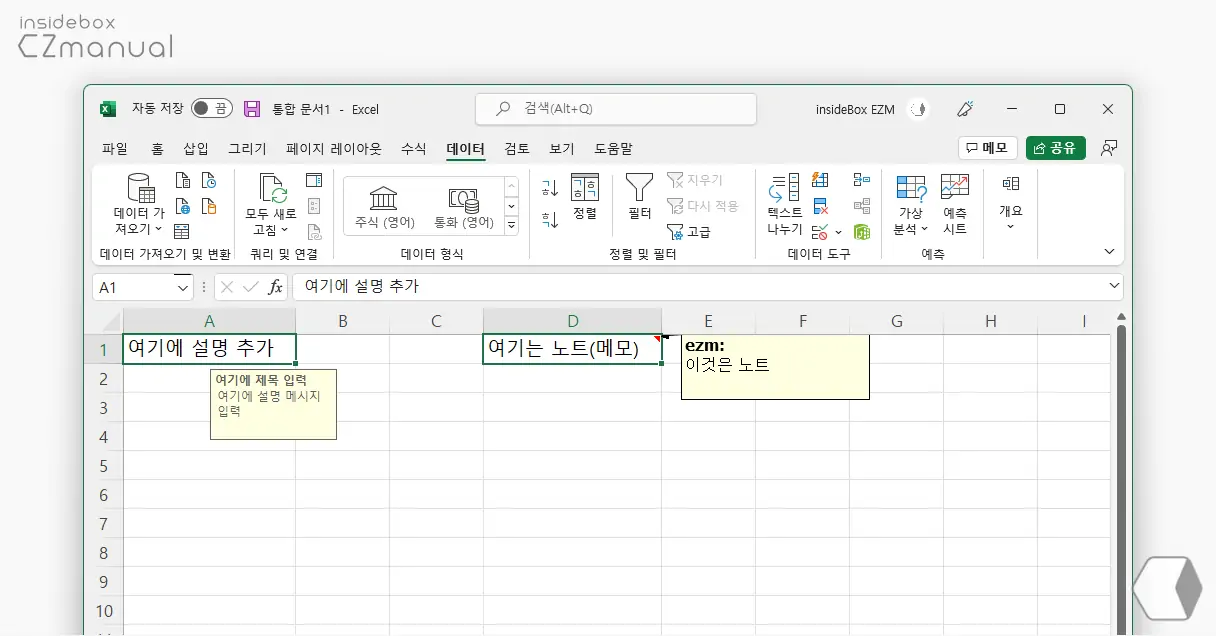
Task: Click Remove Duplicates icon
Action: (x=821, y=206)
